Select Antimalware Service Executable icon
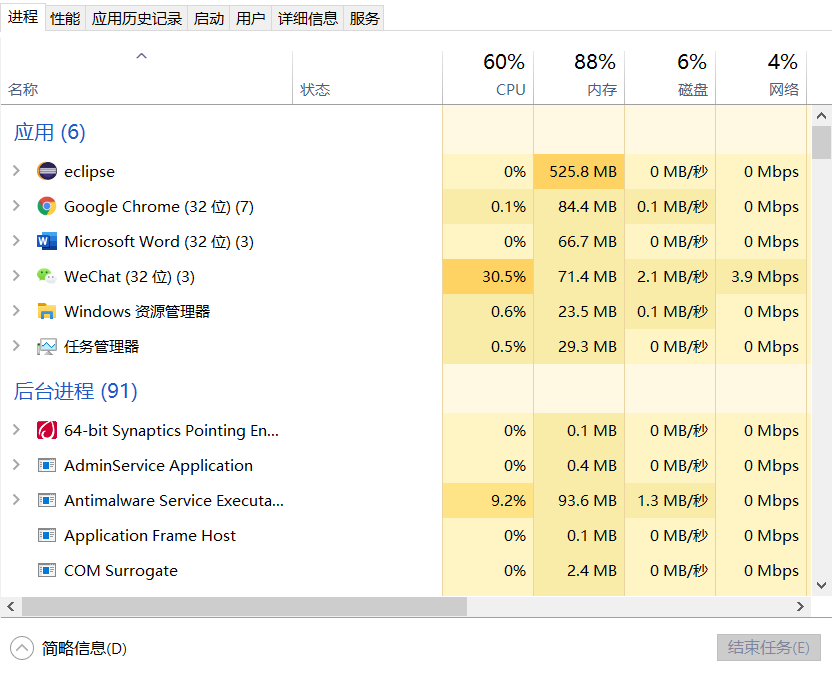The width and height of the screenshot is (832, 678). [x=47, y=500]
